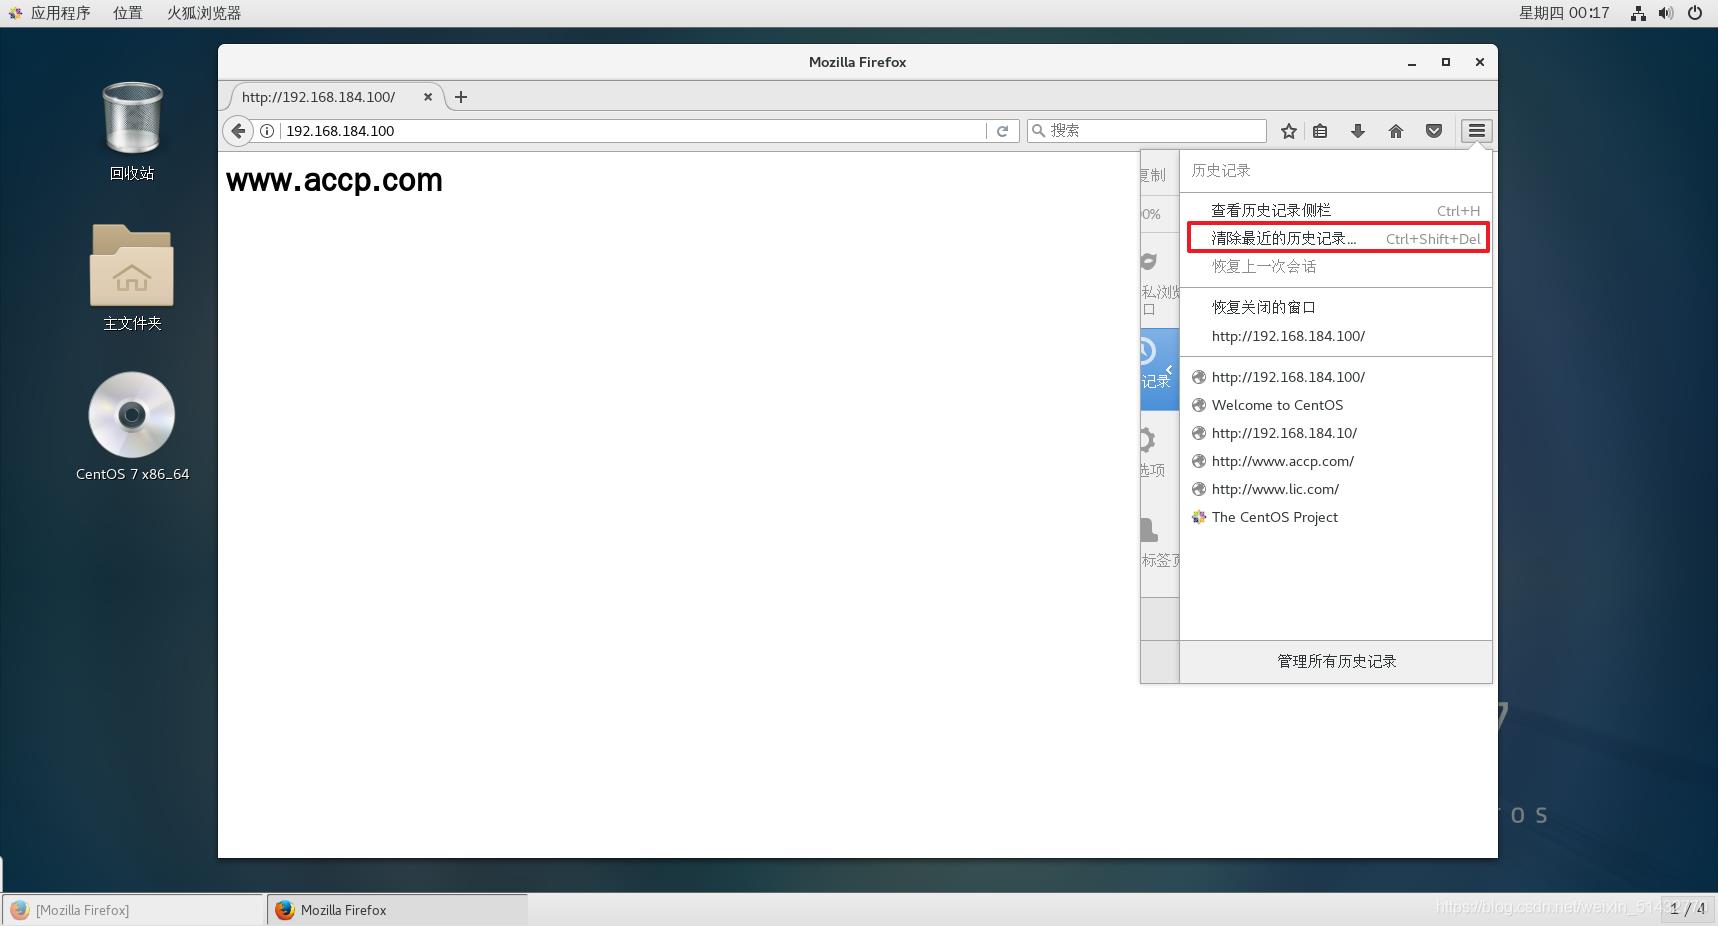The image size is (1718, 926).
Task: Open the Firefox hamburger menu button
Action: (x=1476, y=131)
